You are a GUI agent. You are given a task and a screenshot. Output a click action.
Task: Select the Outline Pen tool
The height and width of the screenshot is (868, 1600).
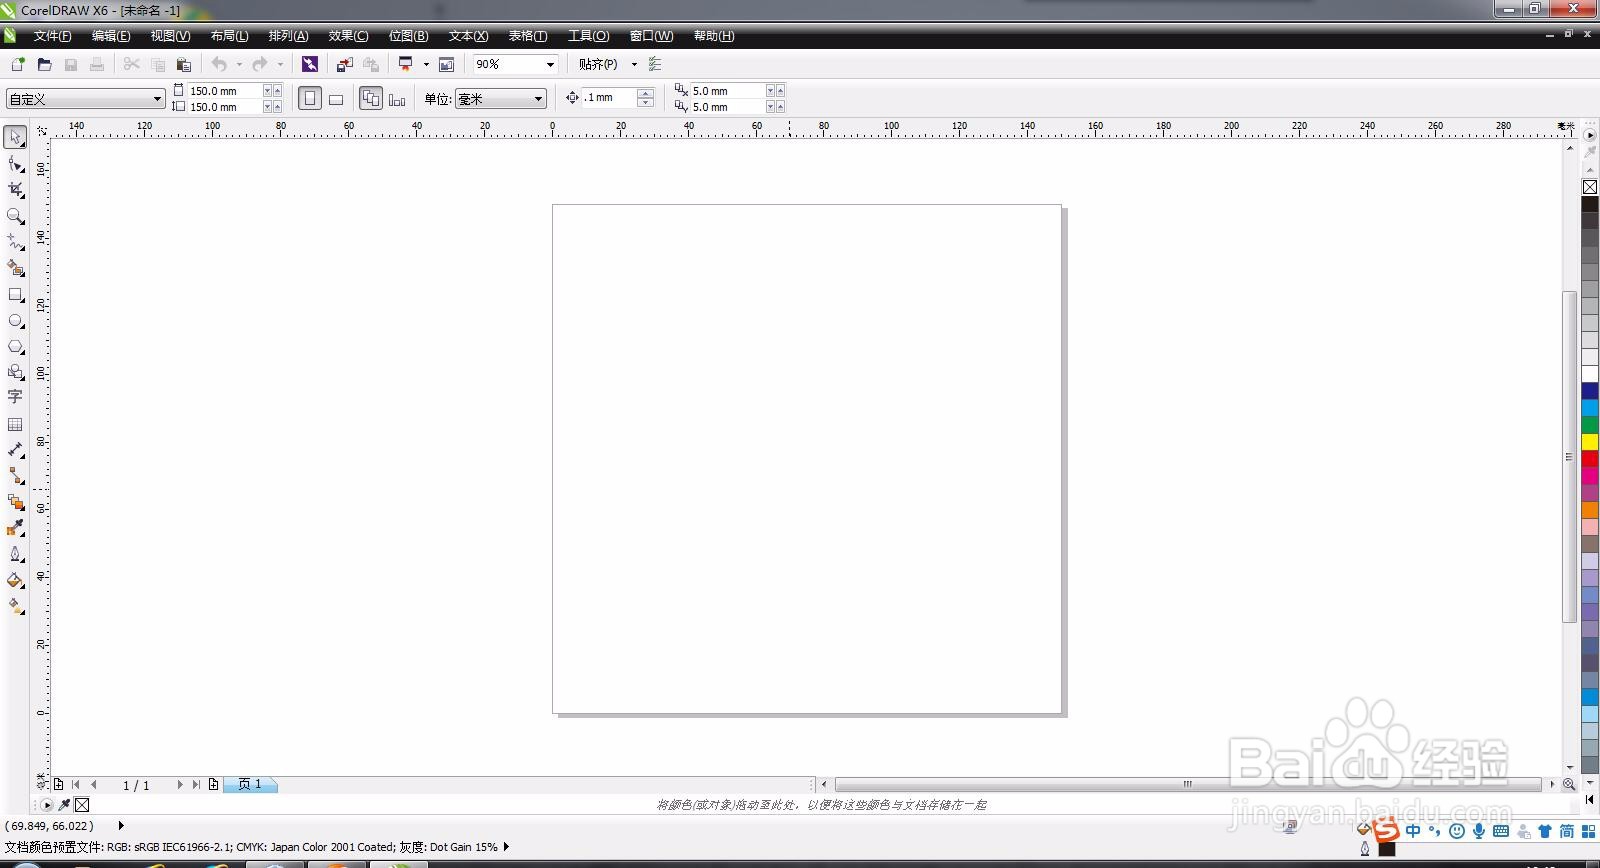click(x=15, y=554)
